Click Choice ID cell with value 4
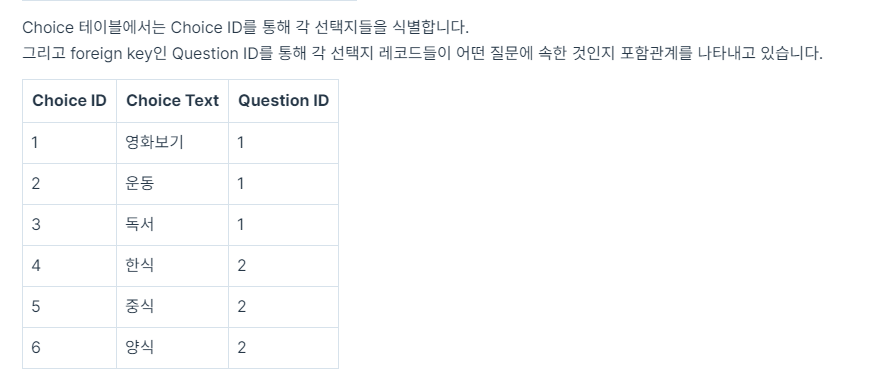The width and height of the screenshot is (882, 378). [69, 266]
